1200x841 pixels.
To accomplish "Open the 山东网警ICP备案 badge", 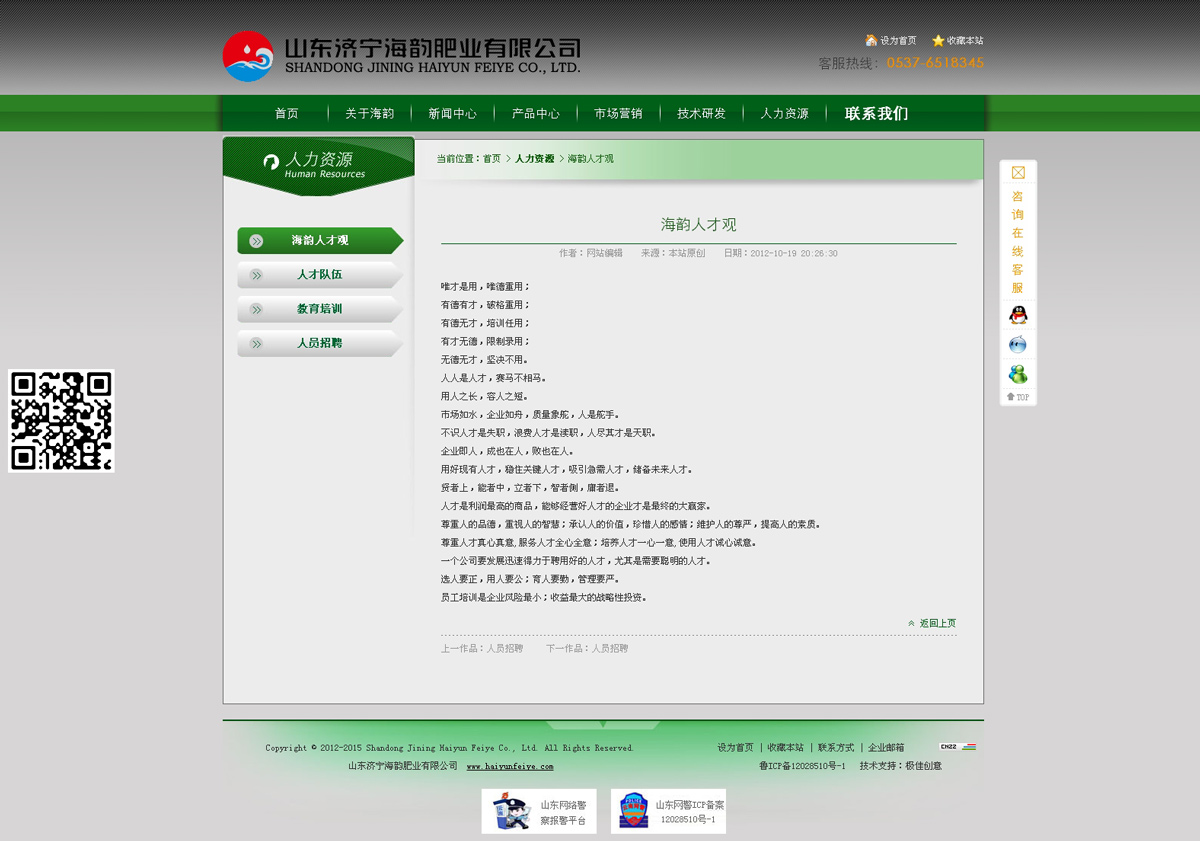I will tap(669, 811).
